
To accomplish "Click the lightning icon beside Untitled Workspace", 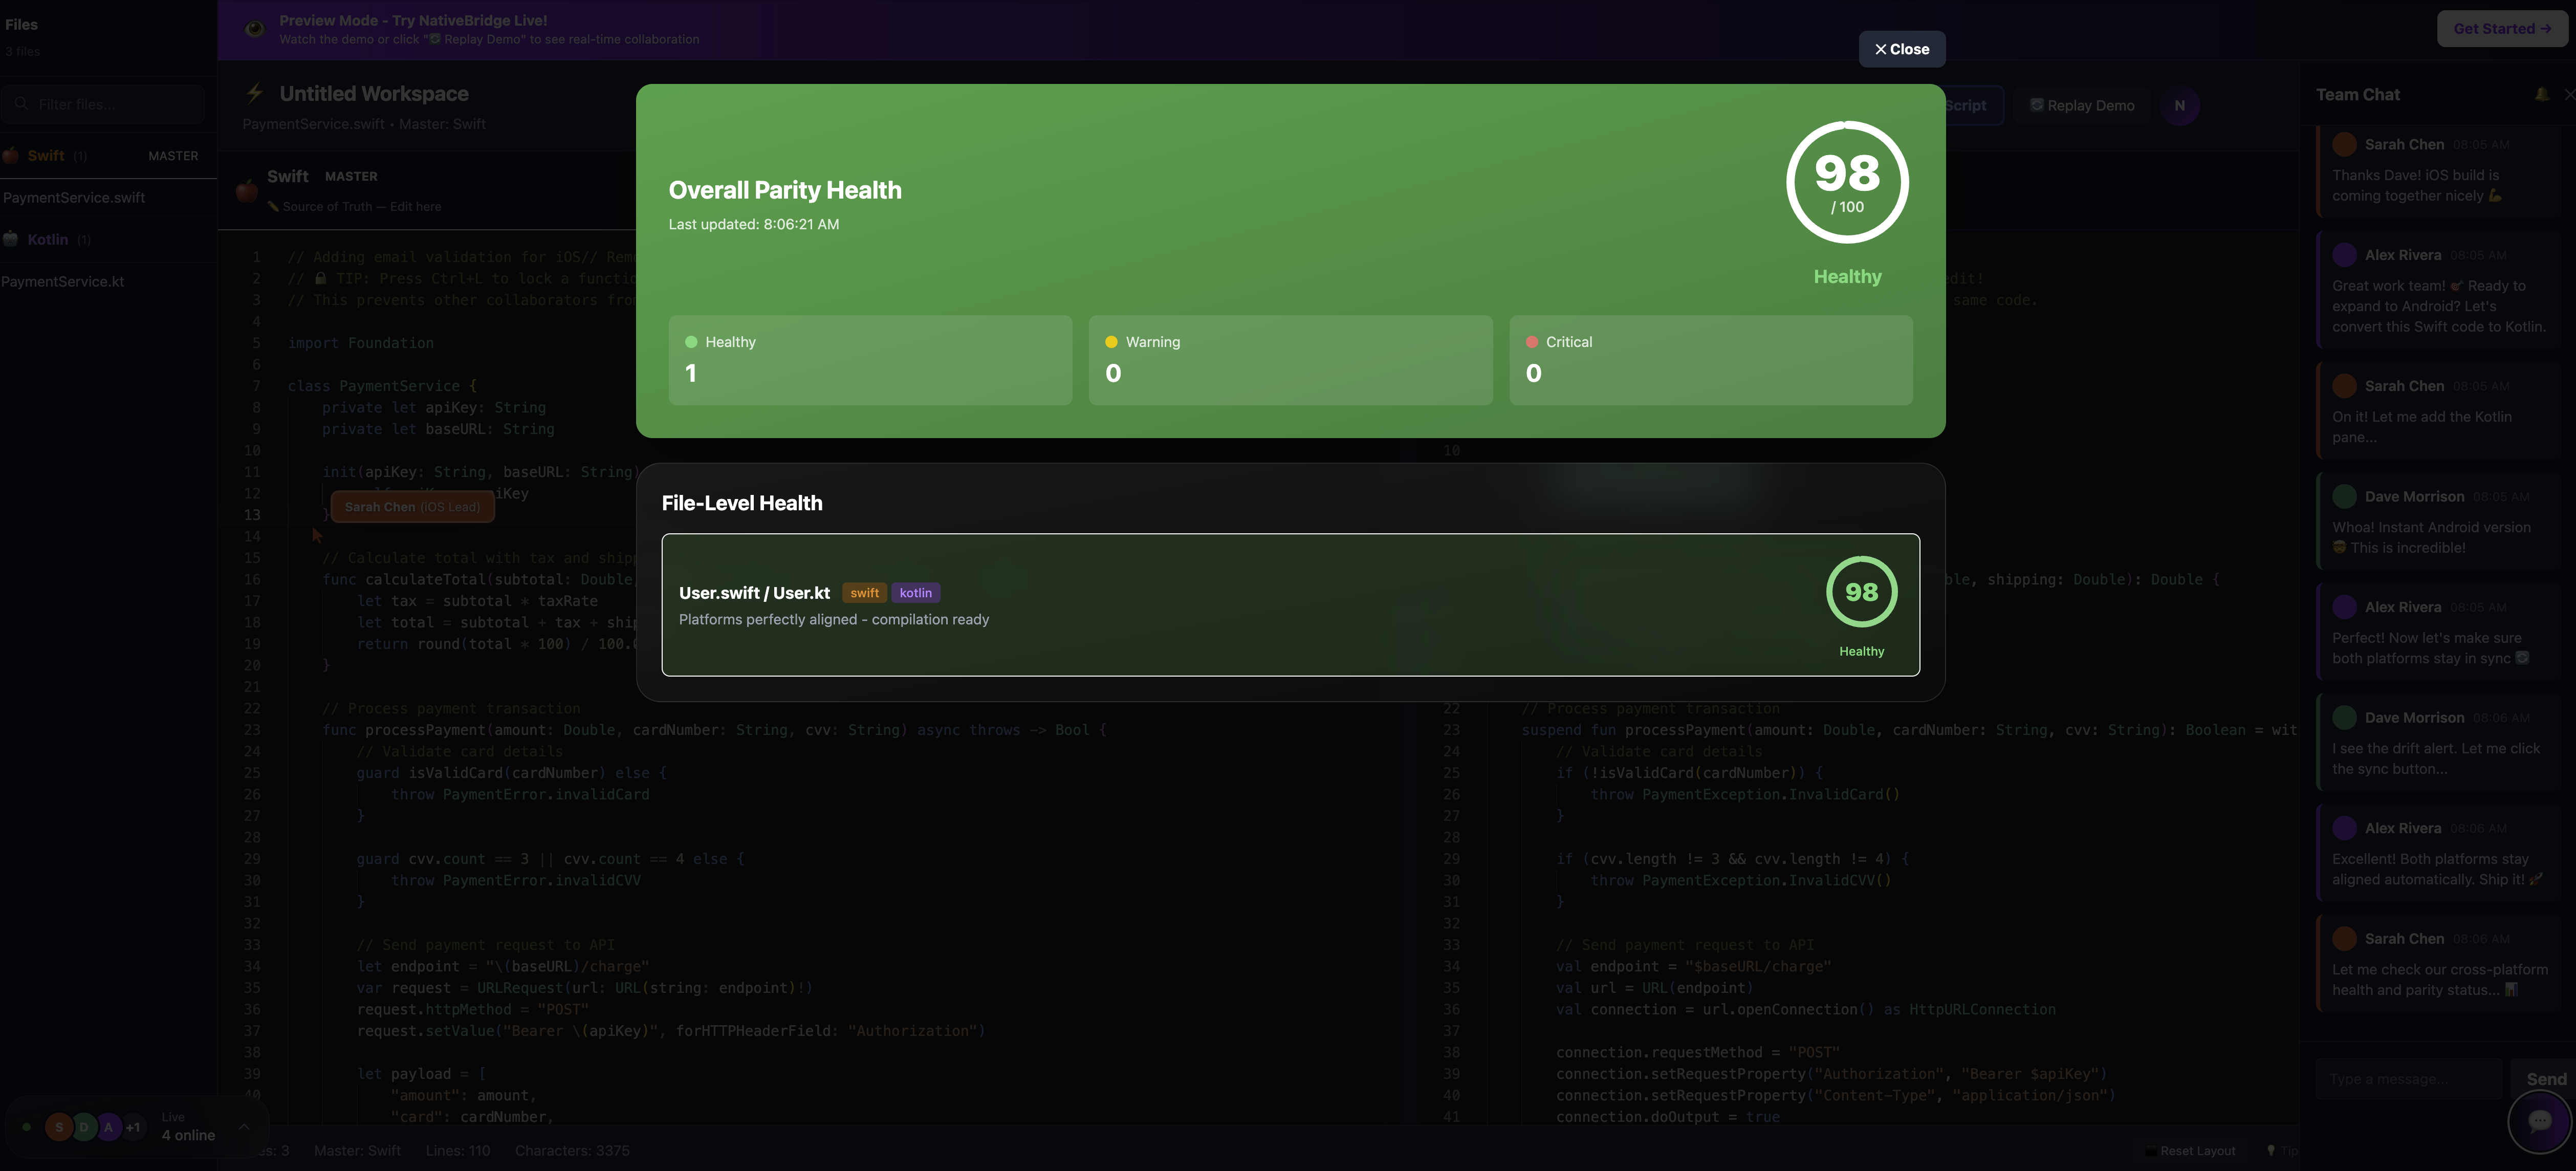I will click(x=254, y=92).
